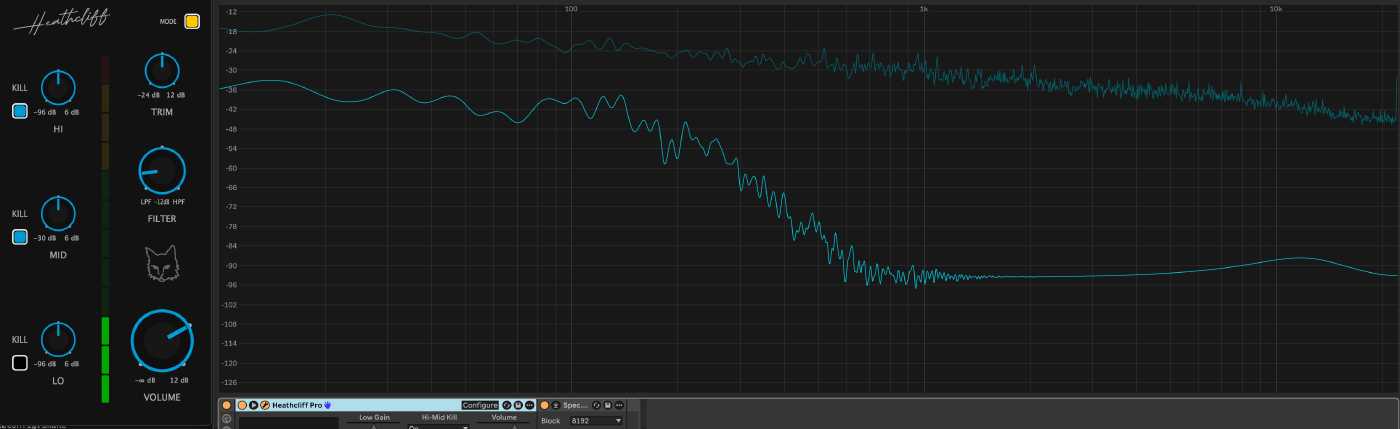Open the Hi-Mid Kill dropdown
1400x429 pixels.
[438, 426]
